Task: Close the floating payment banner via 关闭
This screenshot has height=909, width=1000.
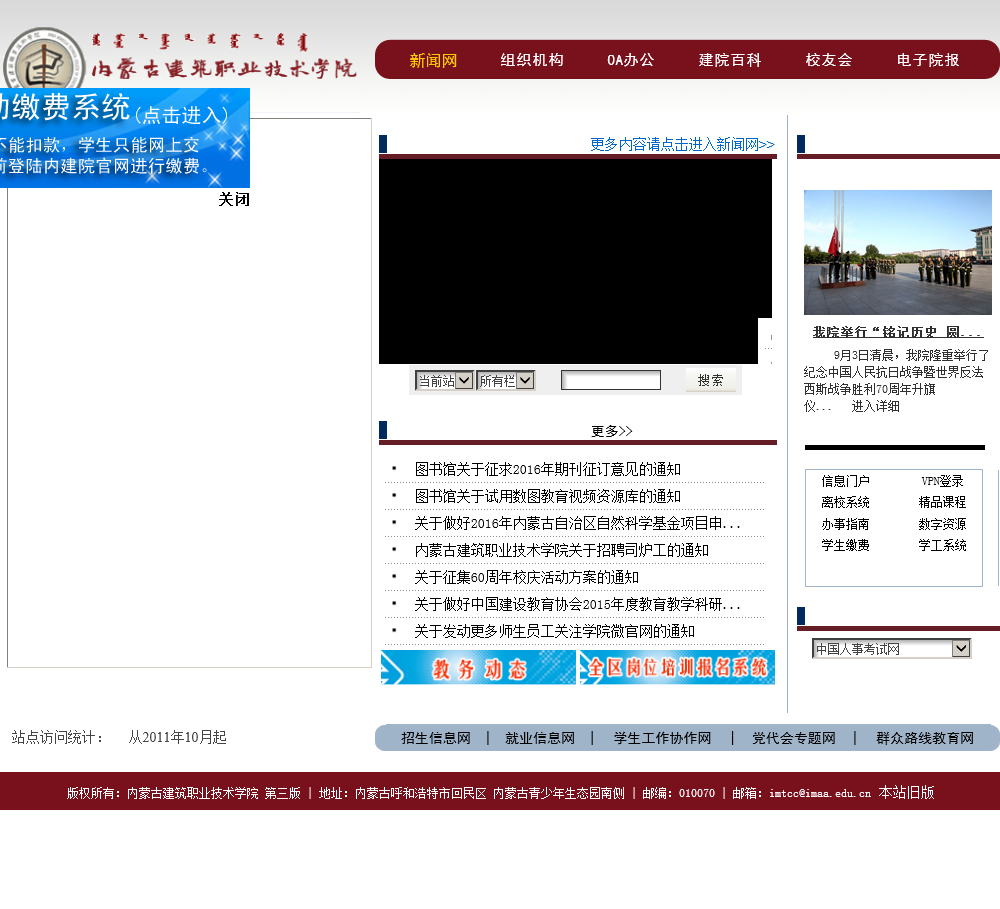Action: [x=234, y=200]
